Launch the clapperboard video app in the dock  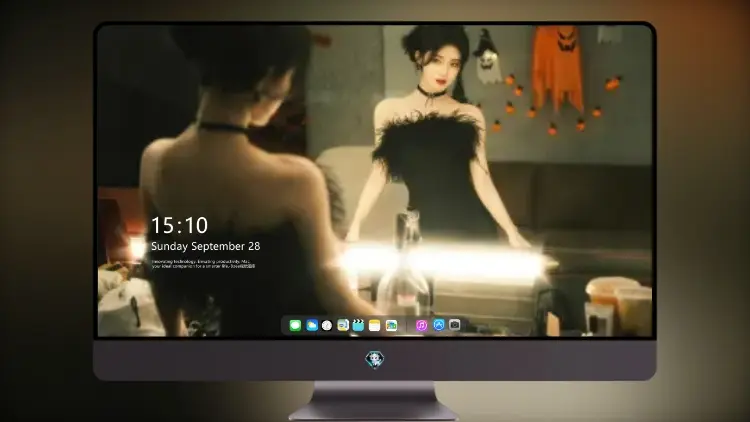(x=358, y=325)
